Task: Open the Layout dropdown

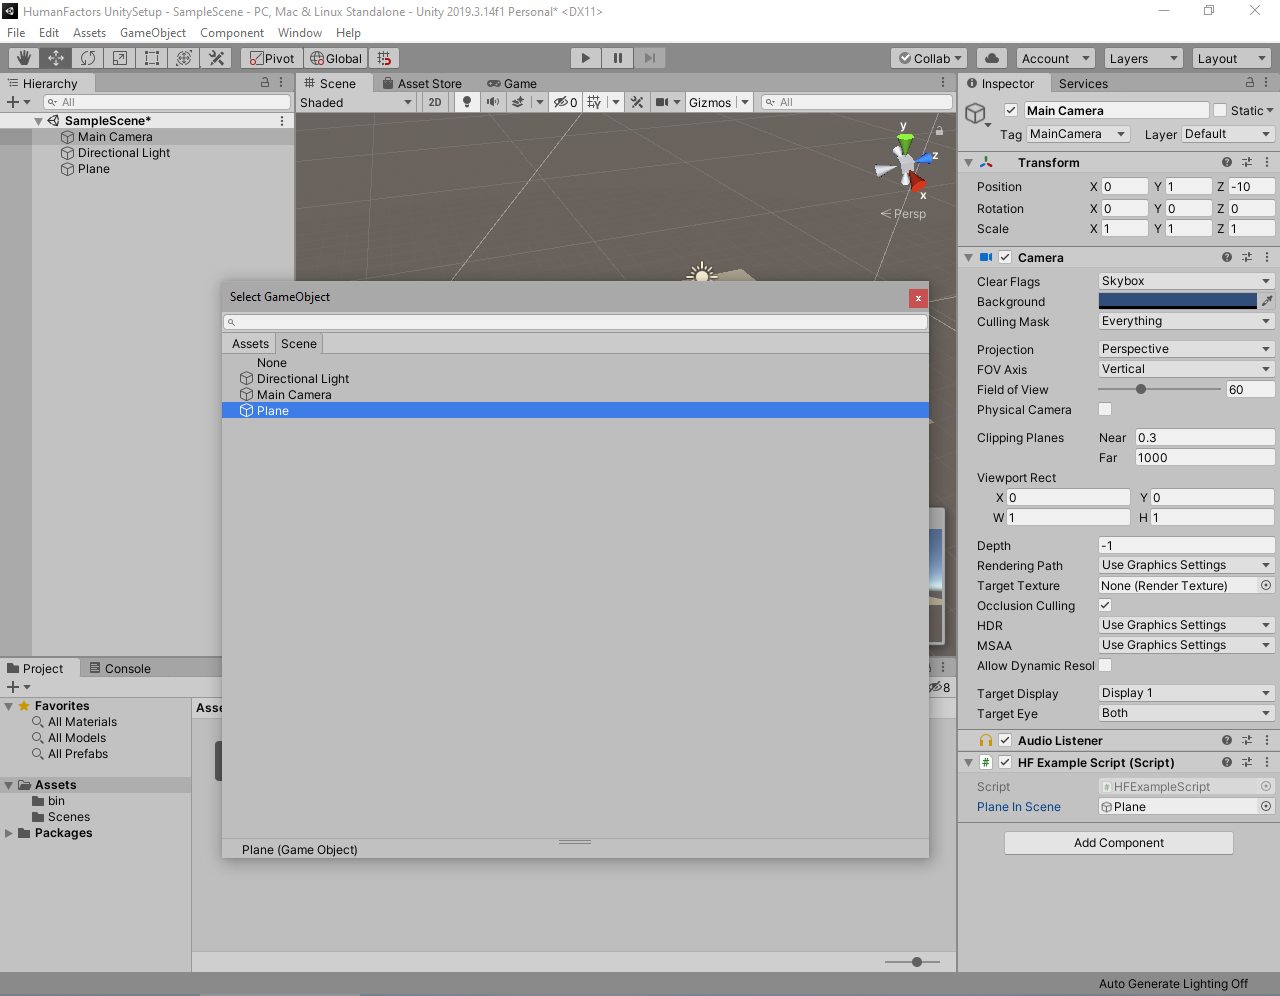Action: pos(1231,58)
